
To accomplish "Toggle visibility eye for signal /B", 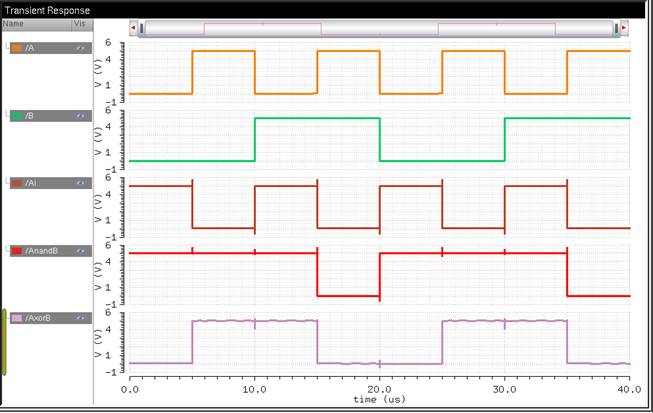I will (80, 116).
